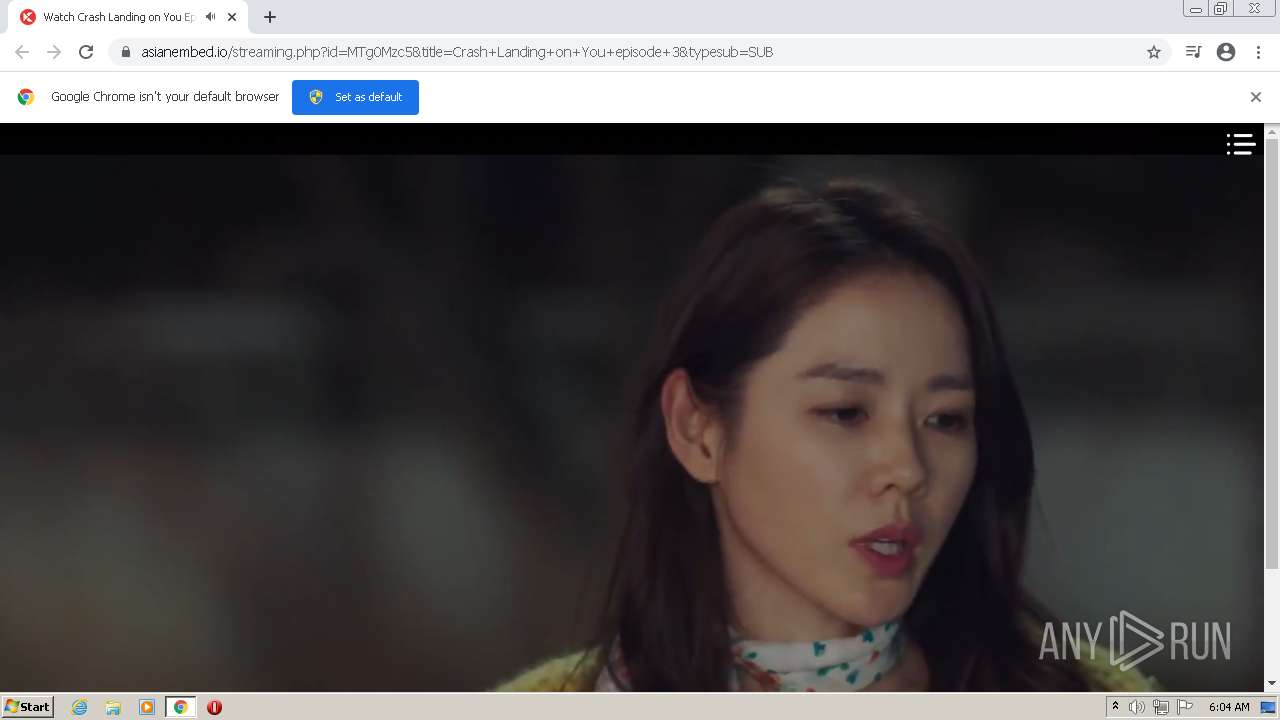This screenshot has height=720, width=1280.
Task: Open the network tray icon
Action: 1161,707
